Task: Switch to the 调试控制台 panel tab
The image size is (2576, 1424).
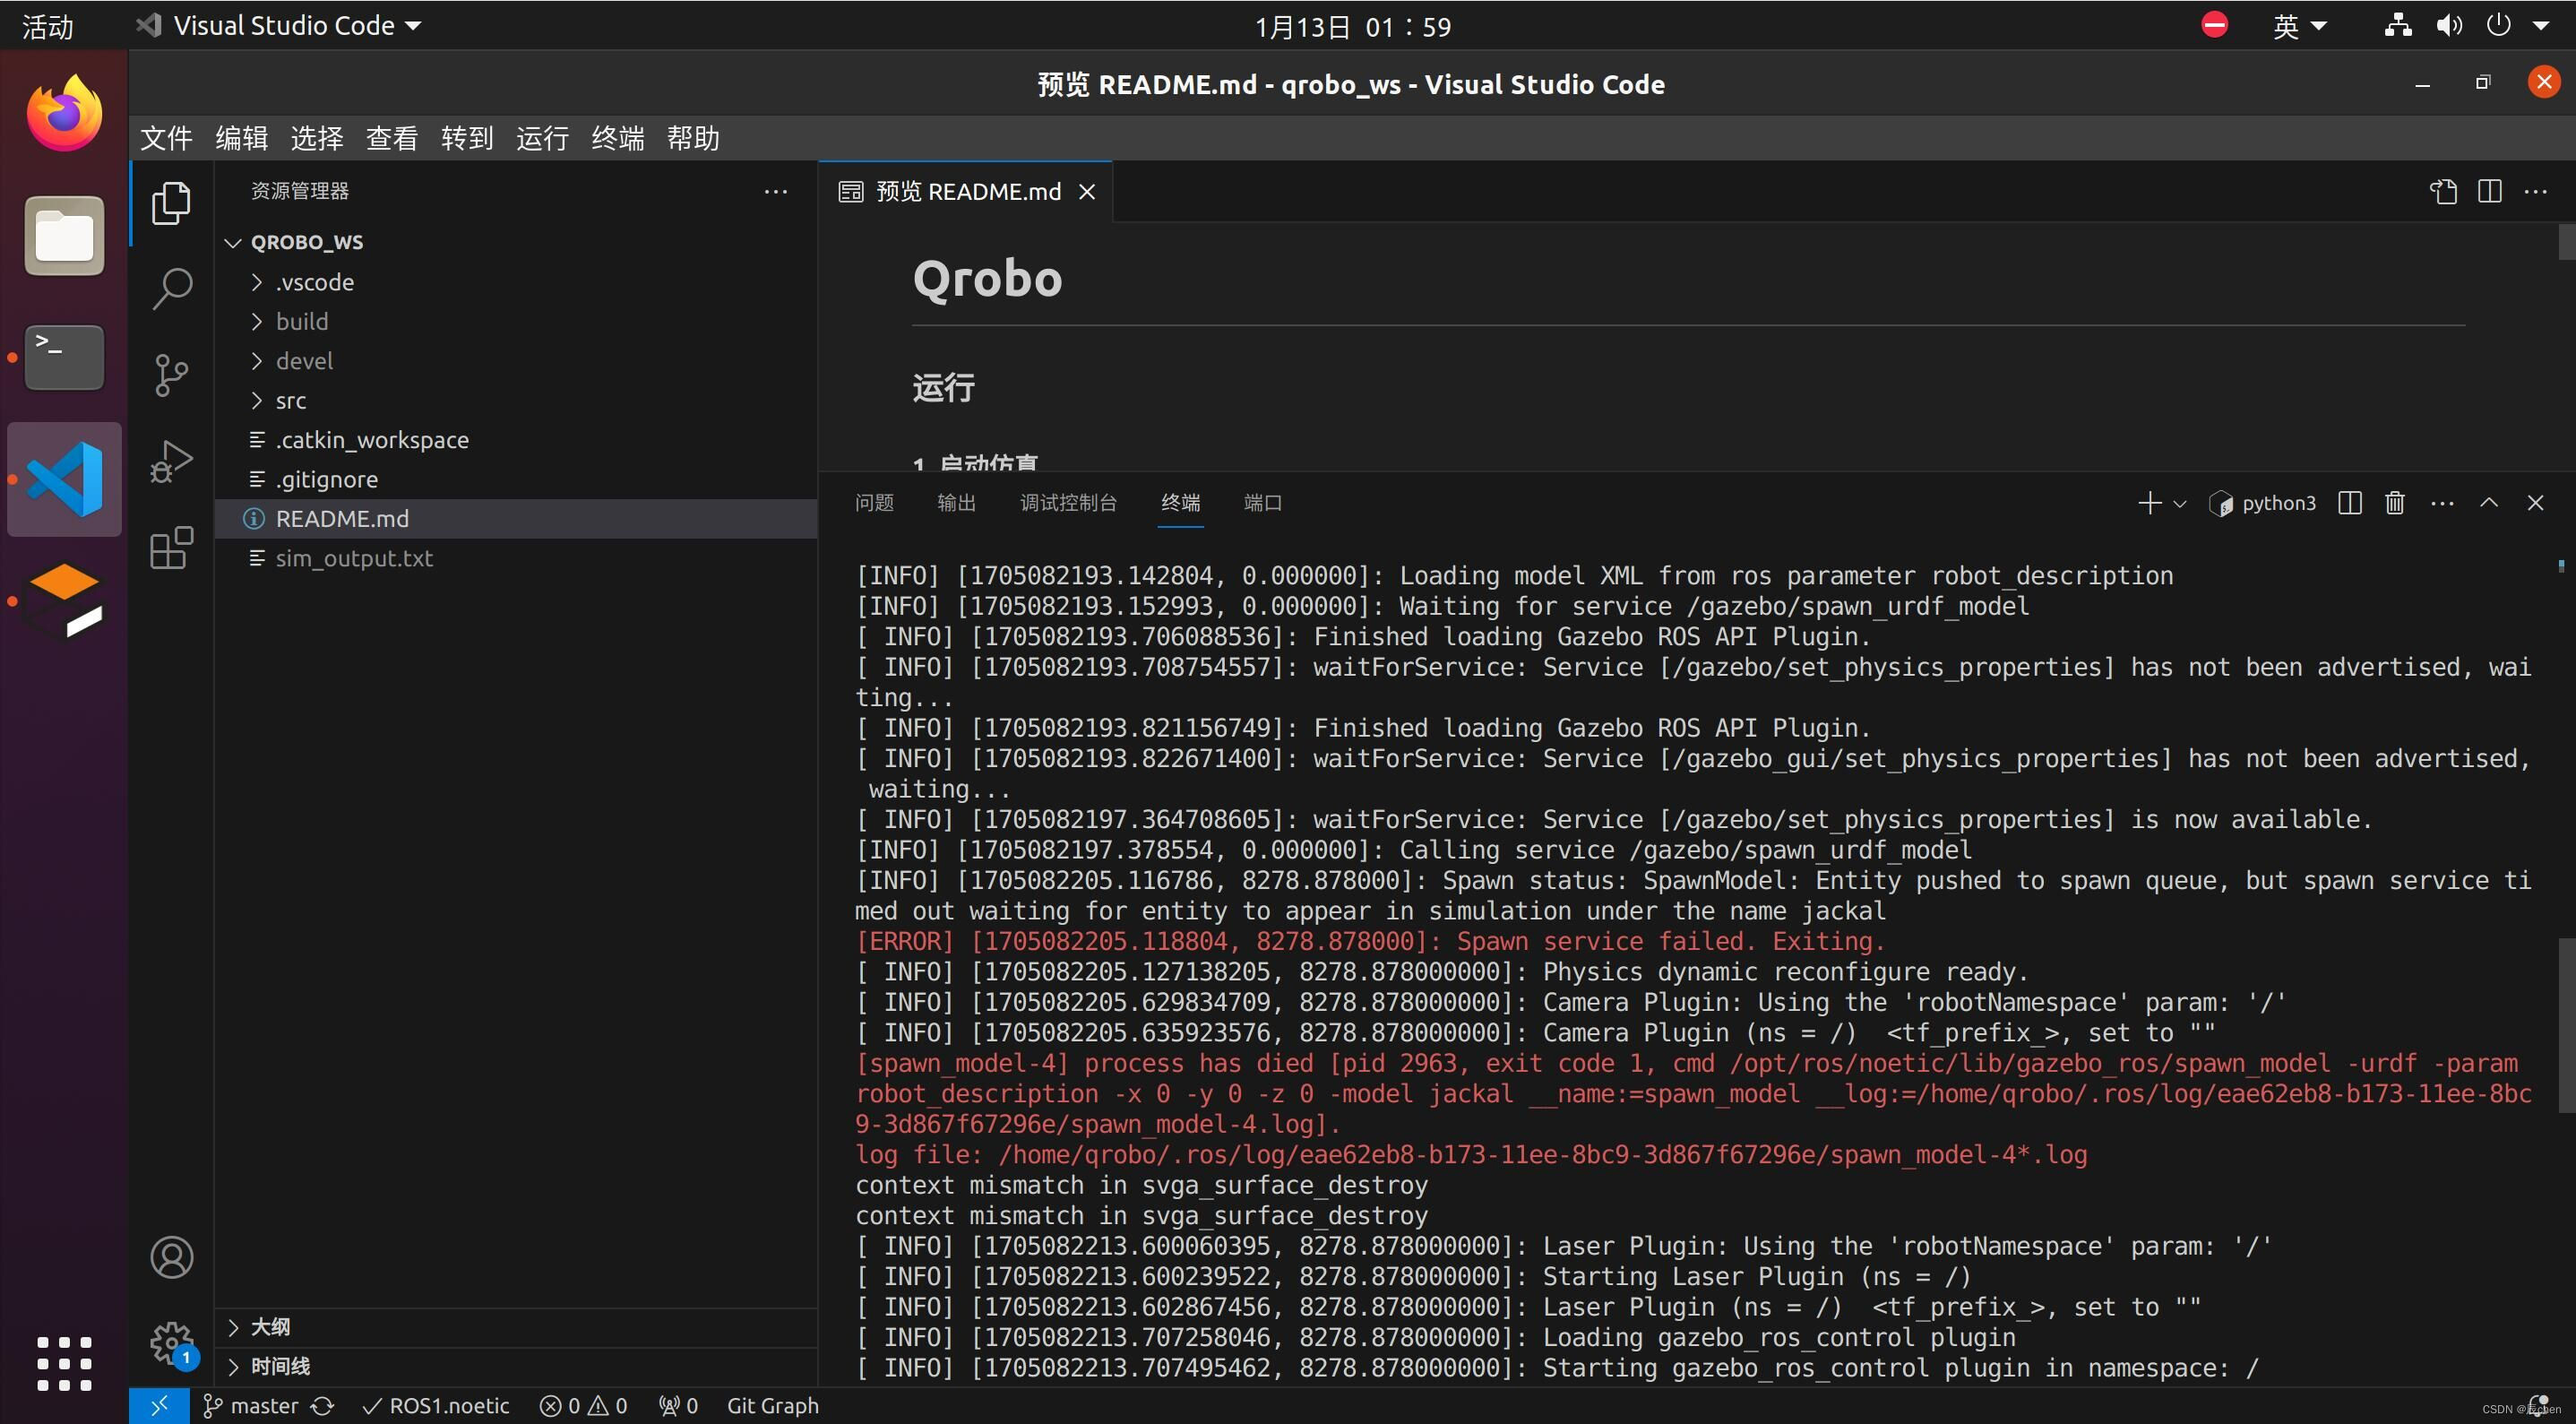Action: click(1068, 503)
